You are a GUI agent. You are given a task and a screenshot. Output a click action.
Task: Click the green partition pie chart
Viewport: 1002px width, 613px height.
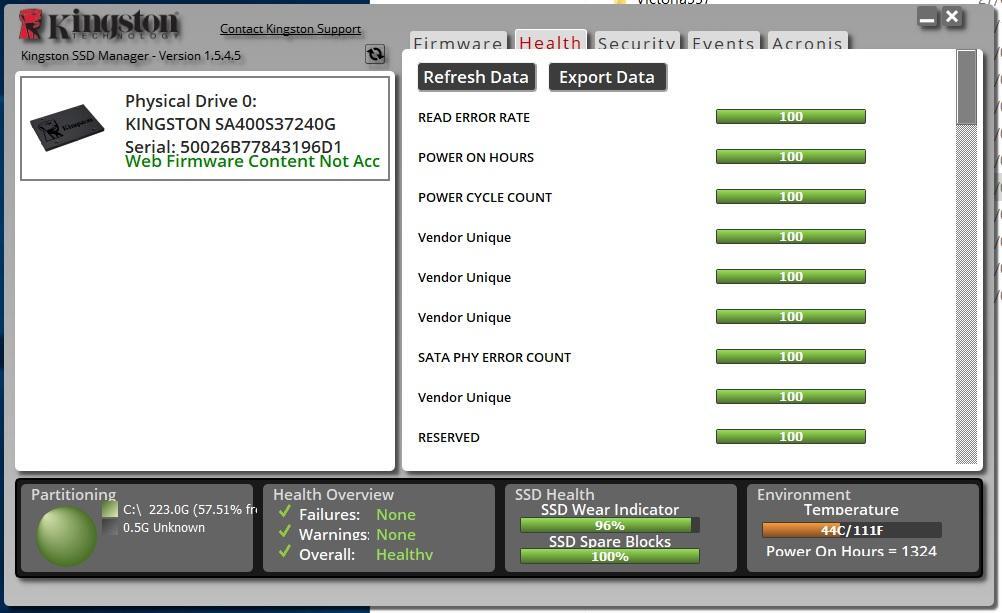coord(66,536)
